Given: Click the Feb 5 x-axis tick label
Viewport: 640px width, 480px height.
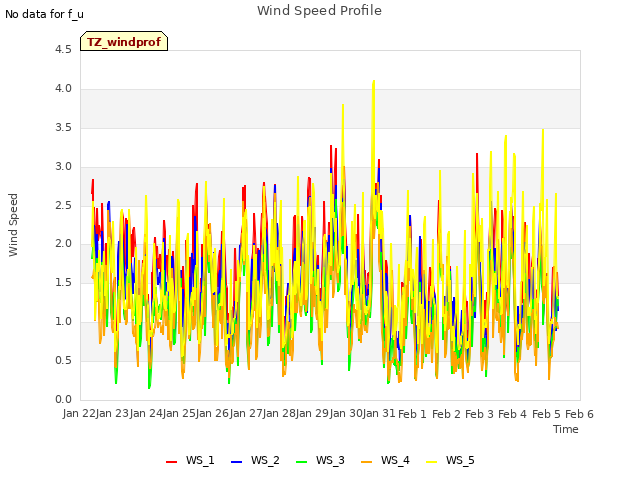Looking at the screenshot, I should click(546, 414).
